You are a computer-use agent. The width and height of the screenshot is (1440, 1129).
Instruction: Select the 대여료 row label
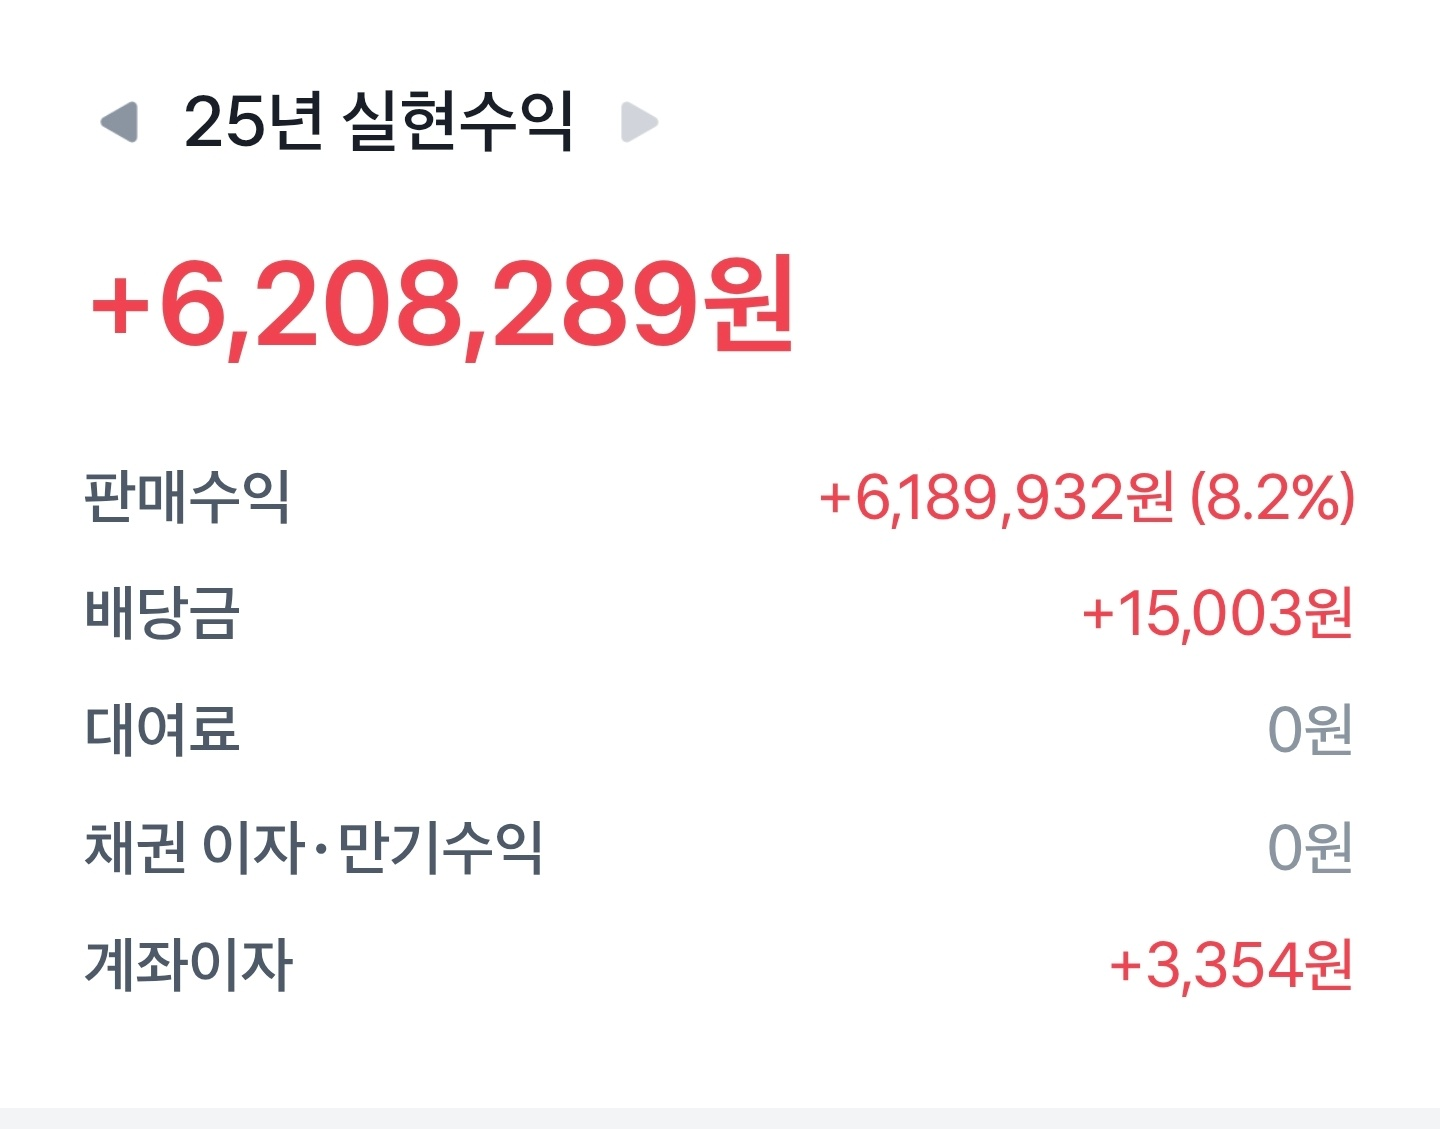162,729
